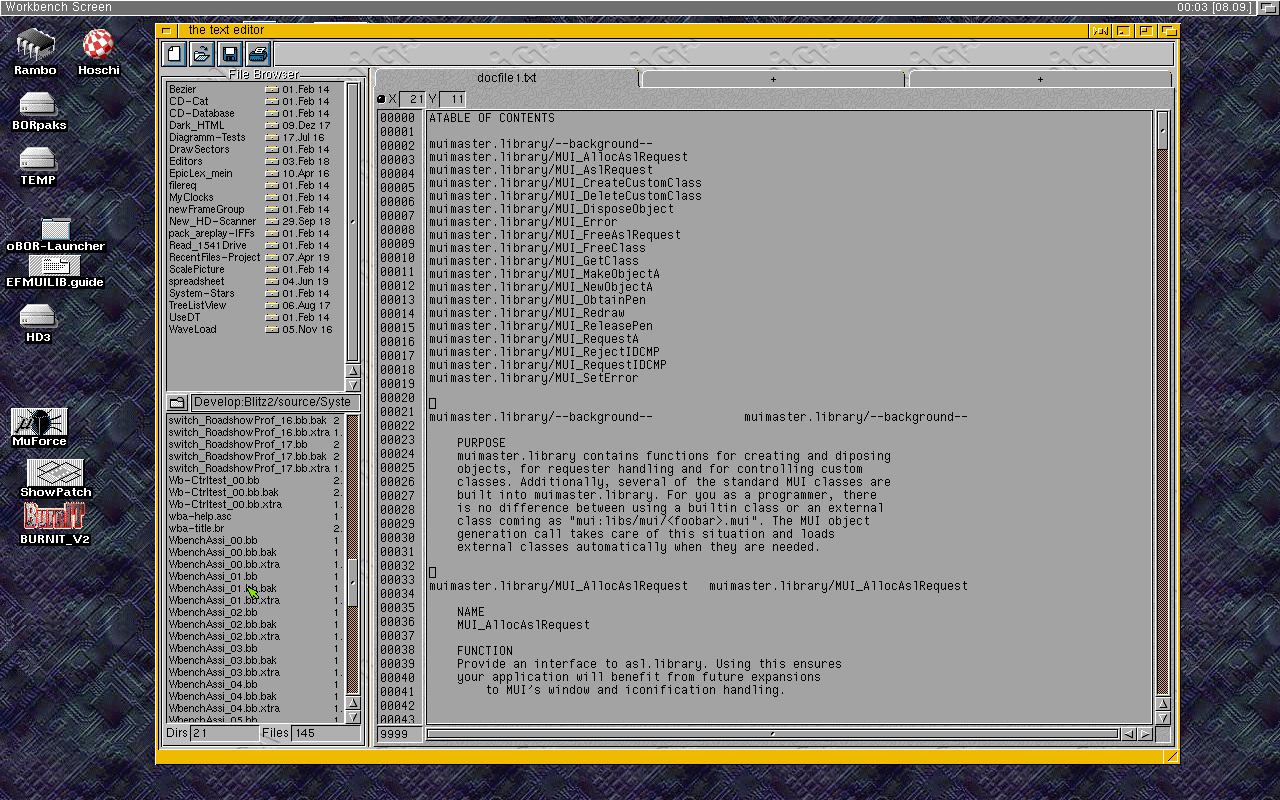The image size is (1280, 800).
Task: Click the Print toolbar icon
Action: pos(258,54)
